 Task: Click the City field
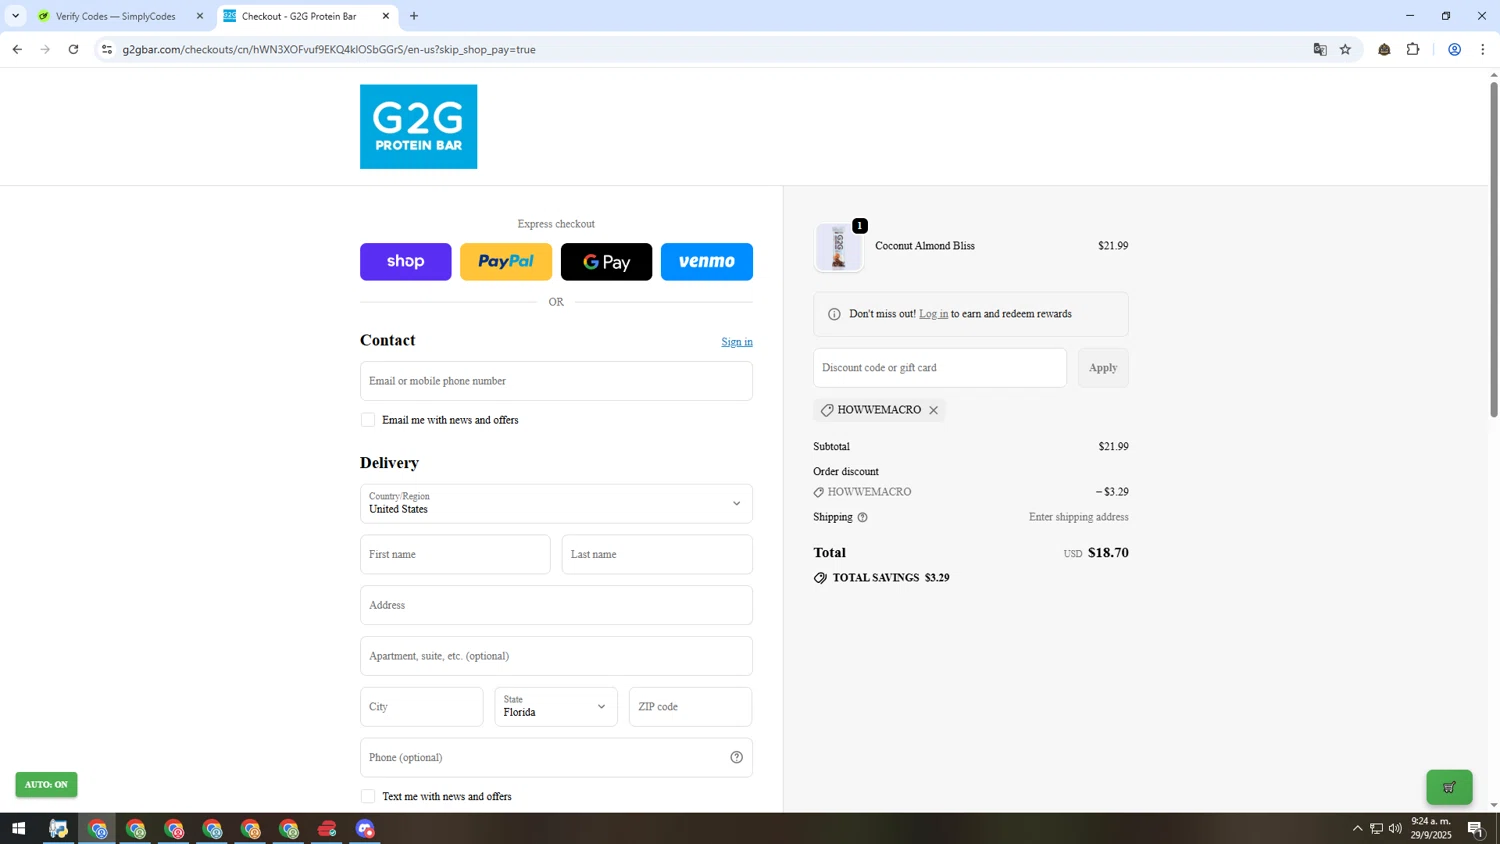click(421, 707)
